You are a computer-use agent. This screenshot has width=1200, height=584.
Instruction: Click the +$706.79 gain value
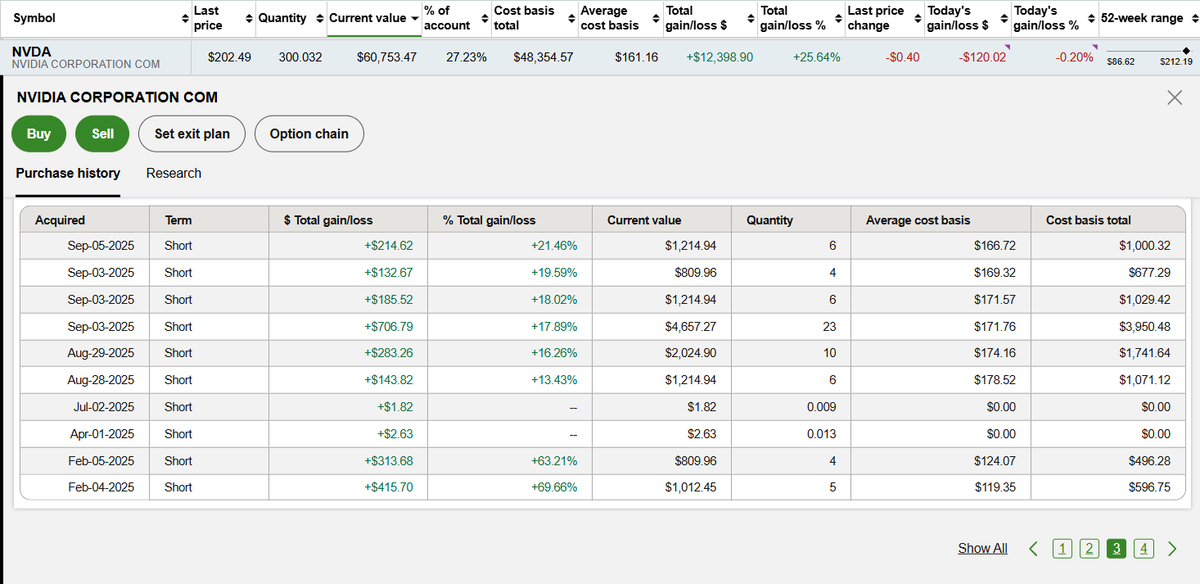pyautogui.click(x=389, y=326)
